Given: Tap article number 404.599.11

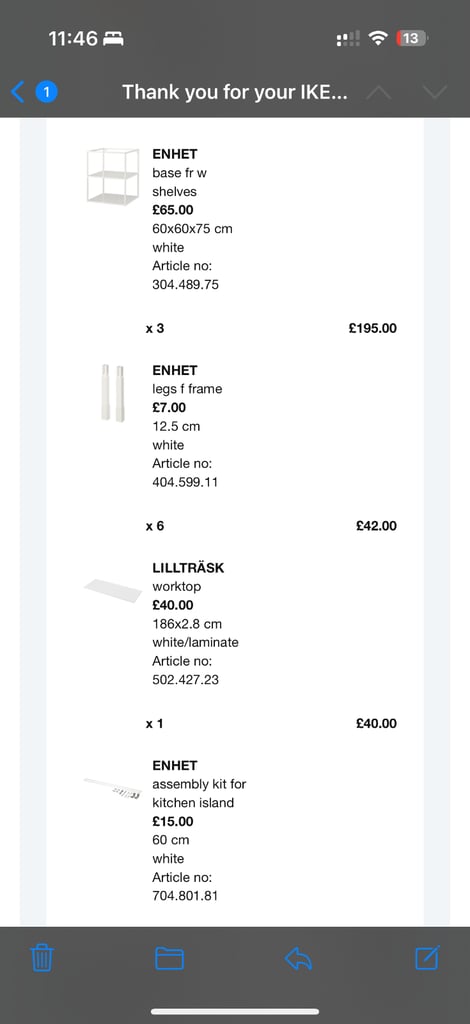Looking at the screenshot, I should (185, 482).
